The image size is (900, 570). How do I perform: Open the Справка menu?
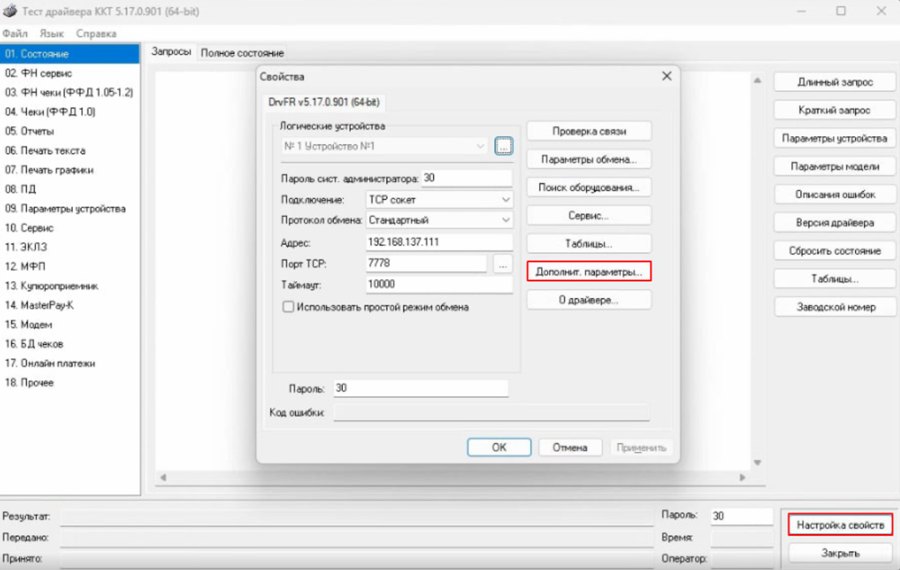click(x=96, y=33)
